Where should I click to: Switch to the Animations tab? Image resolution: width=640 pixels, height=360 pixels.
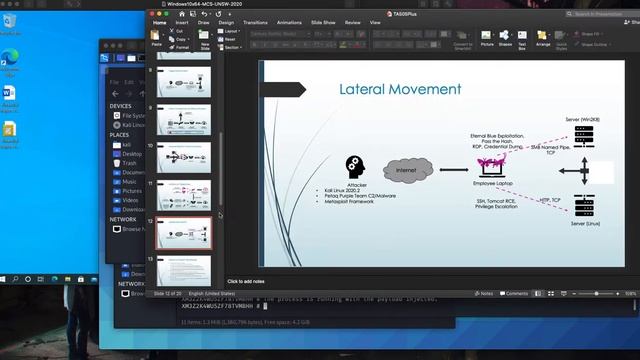pos(289,22)
